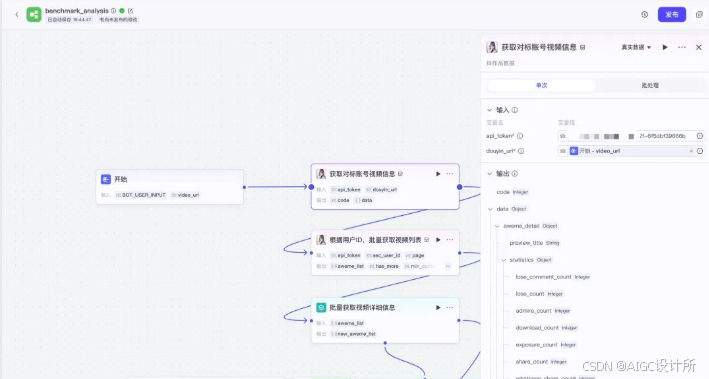Open variable picker at douyin_url field end
The width and height of the screenshot is (709, 379).
[700, 151]
